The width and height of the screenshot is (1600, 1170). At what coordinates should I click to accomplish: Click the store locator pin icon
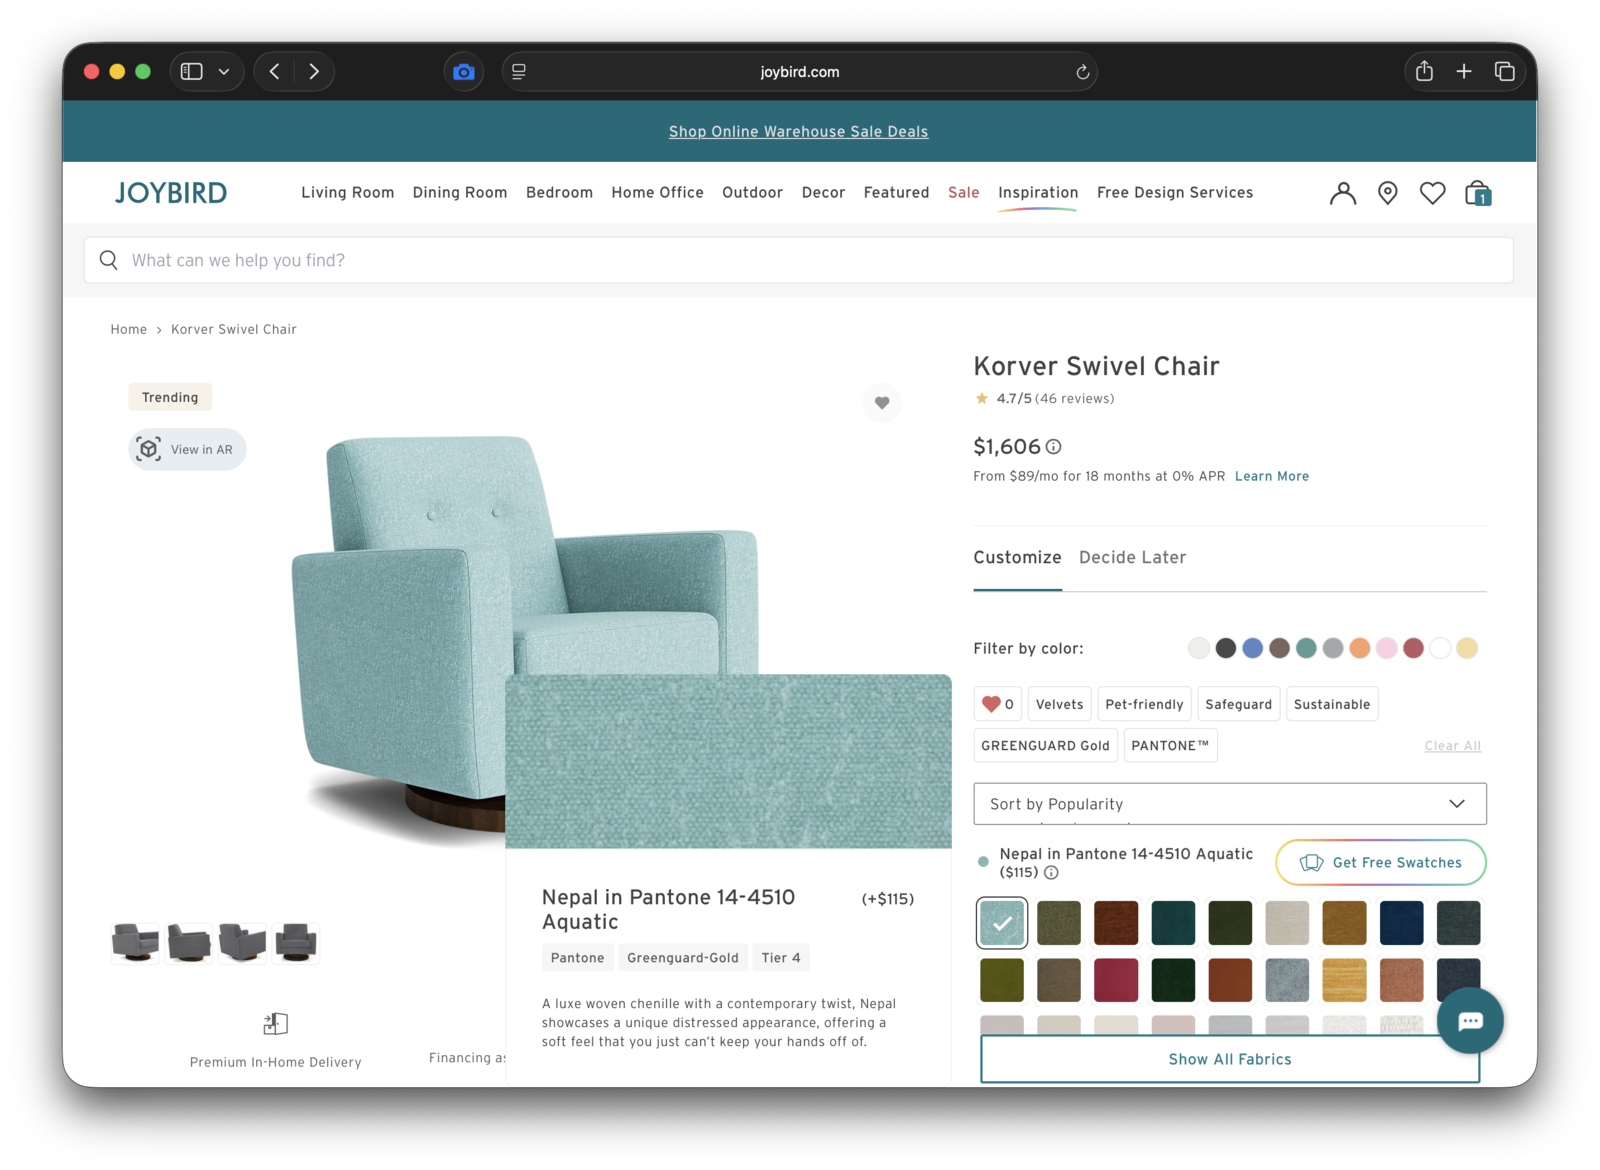click(1387, 193)
